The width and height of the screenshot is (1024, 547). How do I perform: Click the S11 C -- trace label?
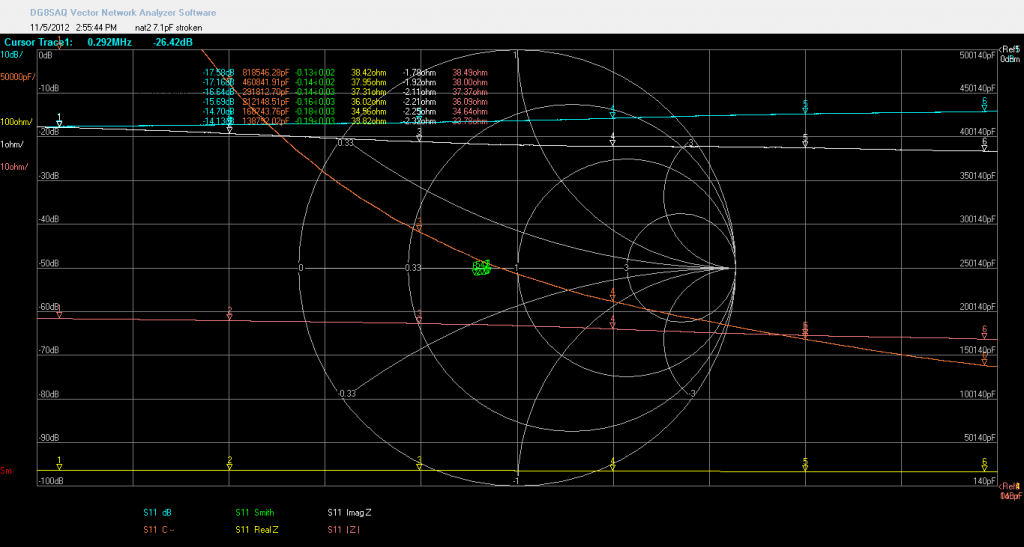tap(160, 529)
